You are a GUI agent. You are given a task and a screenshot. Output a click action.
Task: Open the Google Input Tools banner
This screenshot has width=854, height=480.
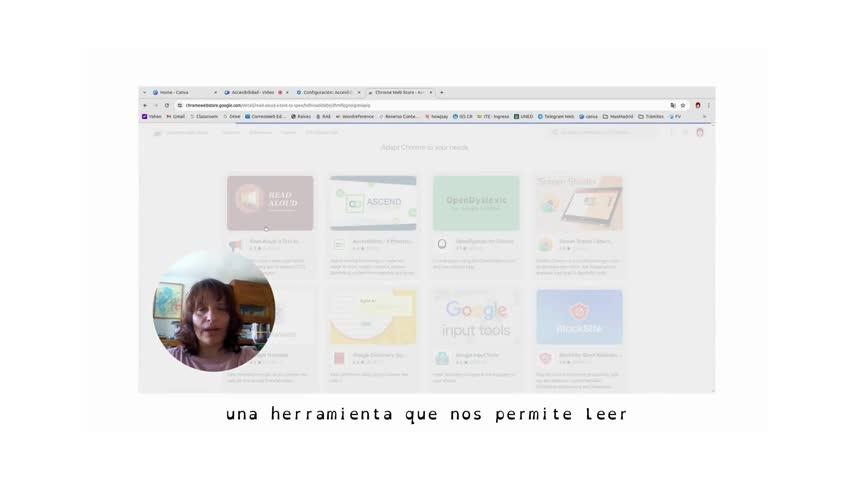476,317
